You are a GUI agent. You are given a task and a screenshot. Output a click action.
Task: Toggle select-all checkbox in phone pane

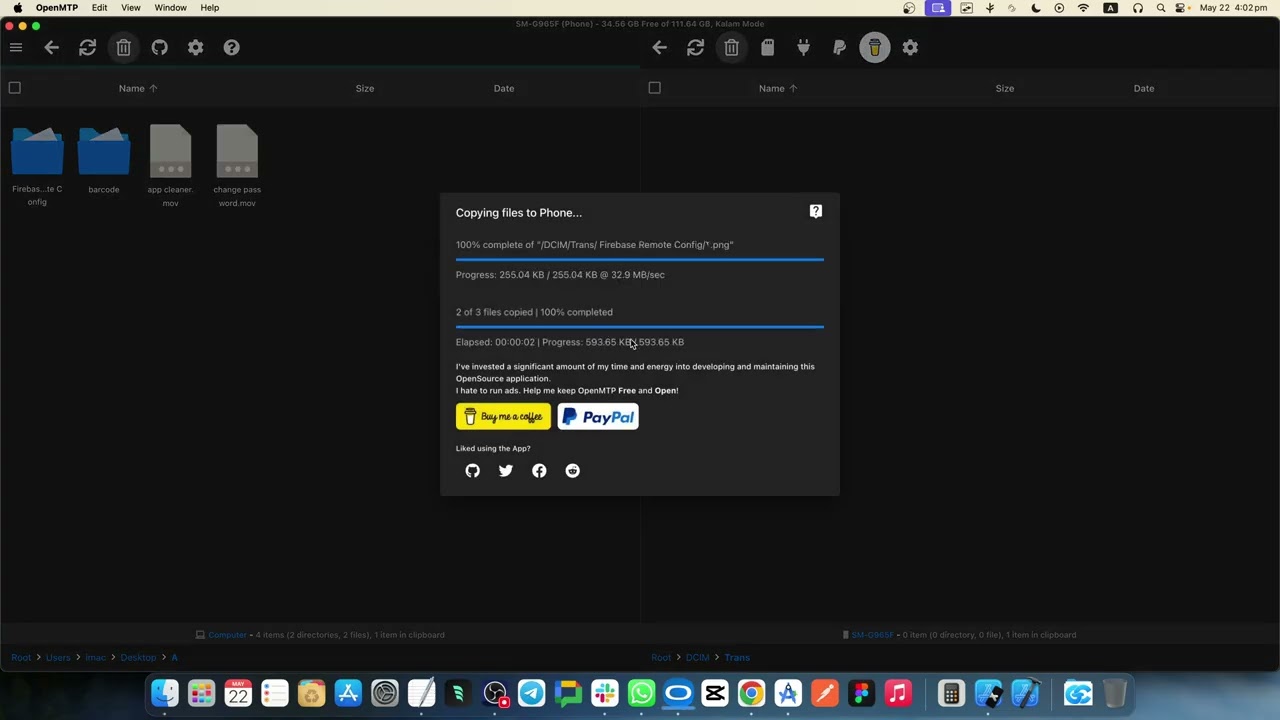(x=654, y=88)
